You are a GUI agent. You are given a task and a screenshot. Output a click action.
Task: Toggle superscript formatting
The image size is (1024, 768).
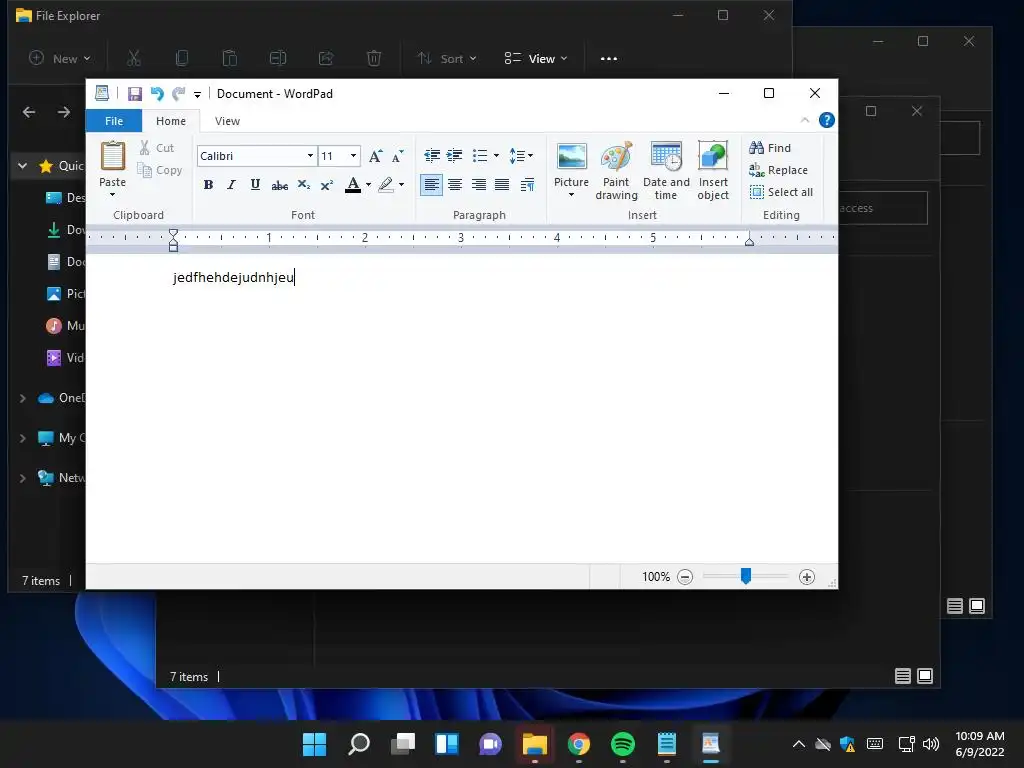tap(327, 185)
